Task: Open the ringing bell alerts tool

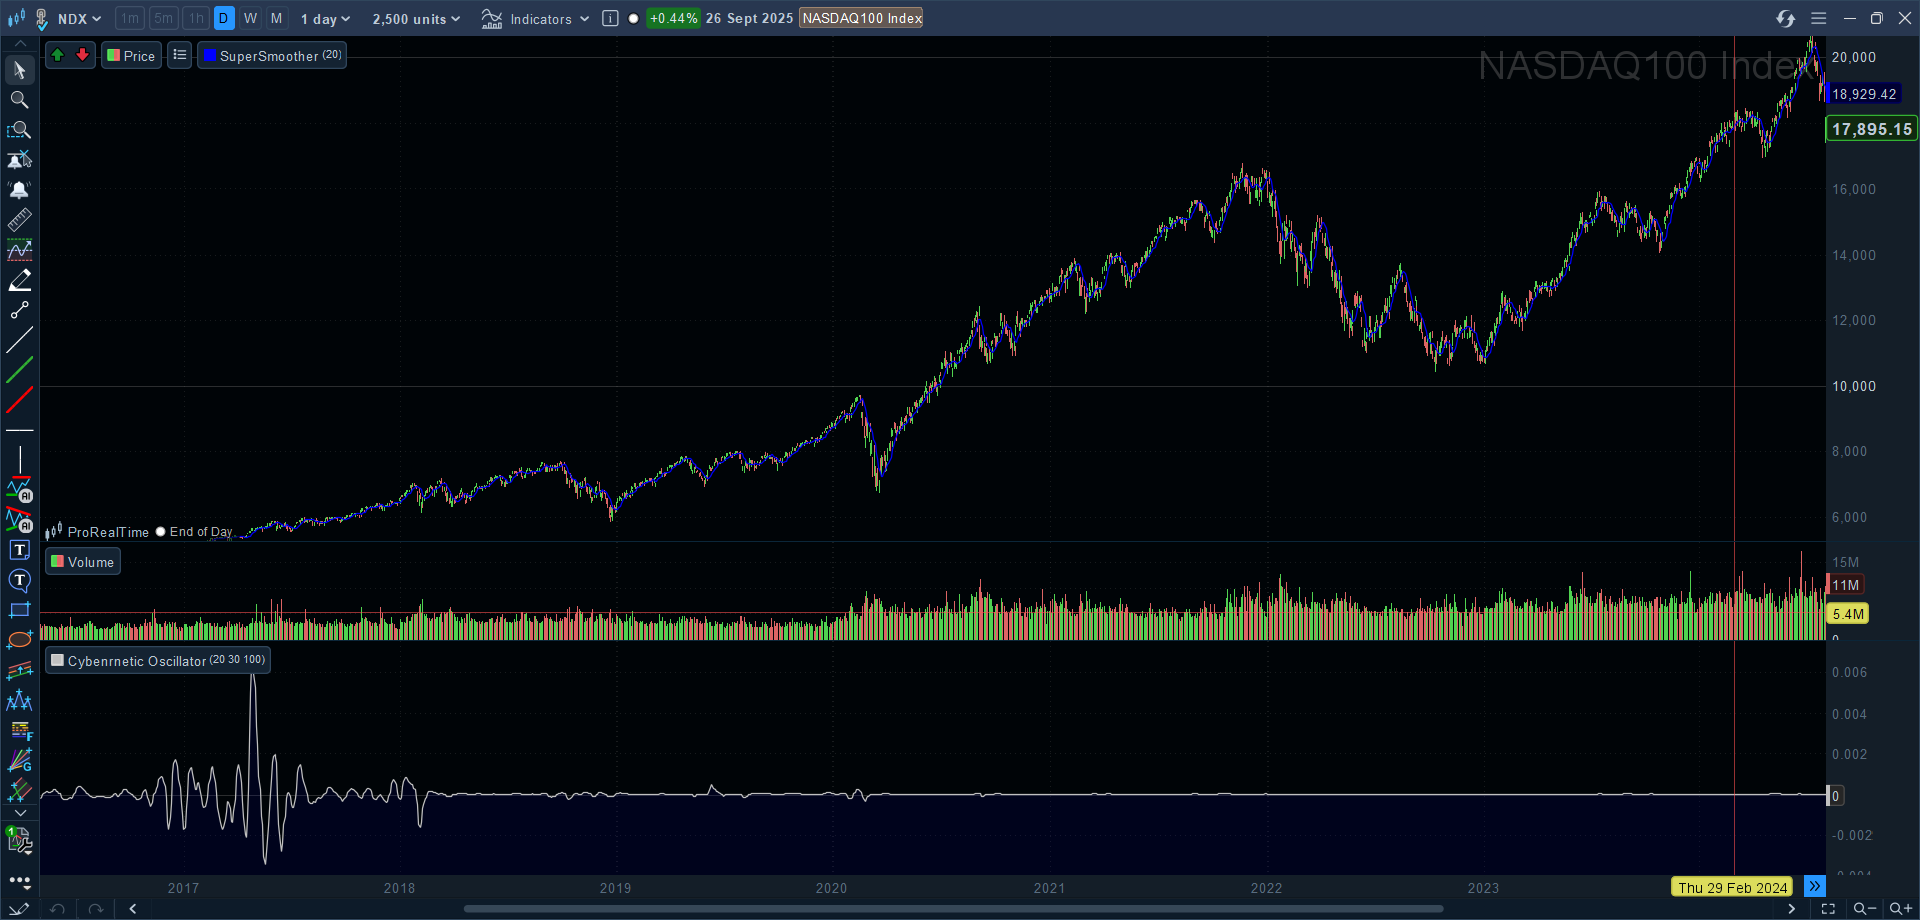Action: (x=19, y=190)
